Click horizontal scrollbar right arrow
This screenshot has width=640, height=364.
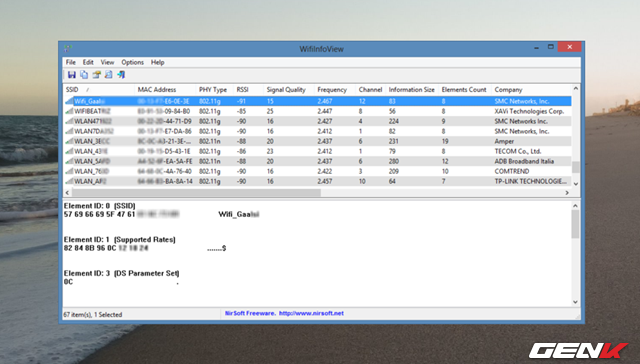click(567, 193)
